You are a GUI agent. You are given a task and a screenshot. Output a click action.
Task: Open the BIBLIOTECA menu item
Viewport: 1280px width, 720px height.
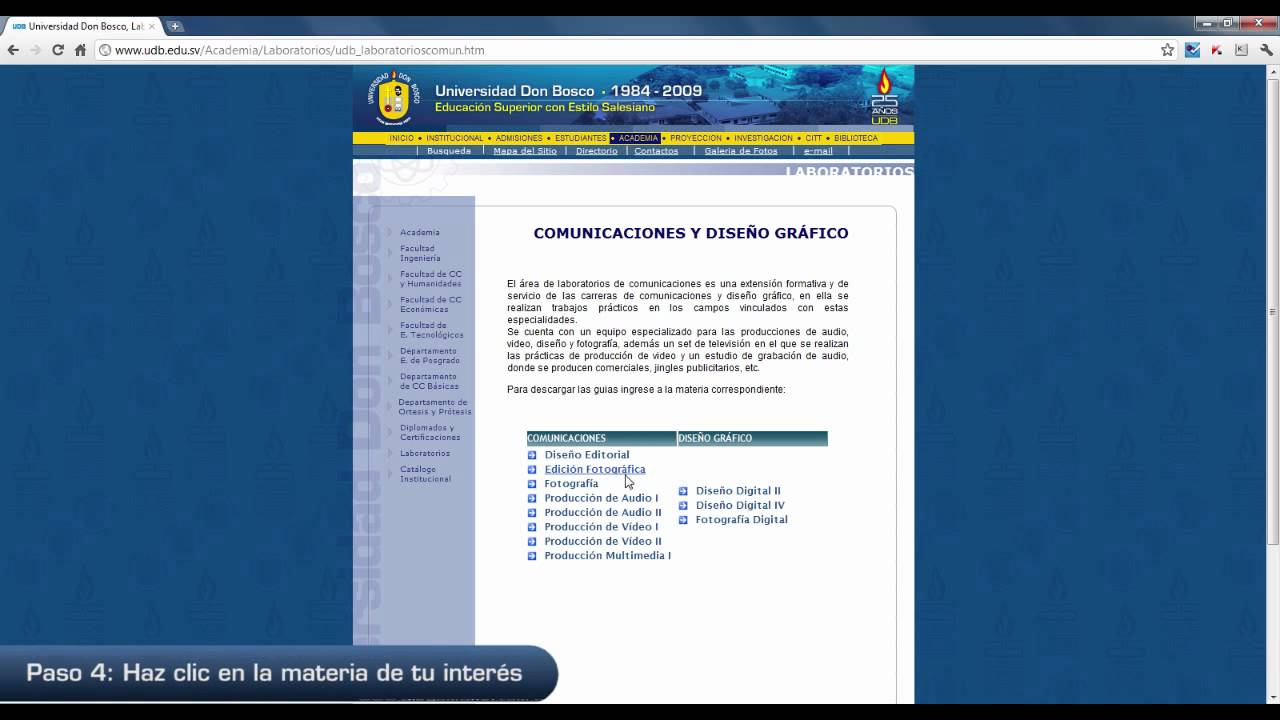[856, 138]
